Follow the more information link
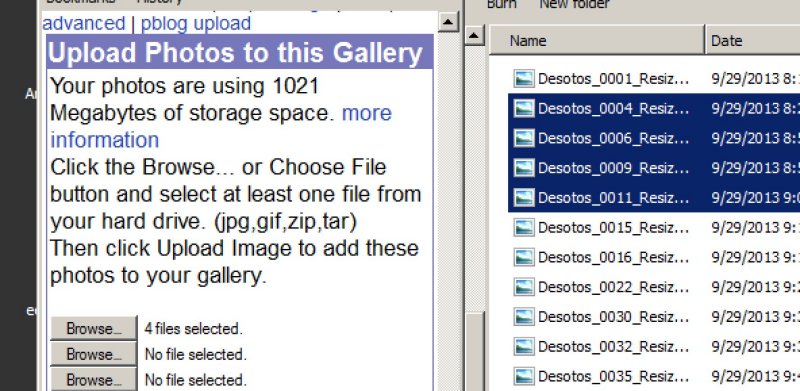The width and height of the screenshot is (800, 391). tap(221, 126)
